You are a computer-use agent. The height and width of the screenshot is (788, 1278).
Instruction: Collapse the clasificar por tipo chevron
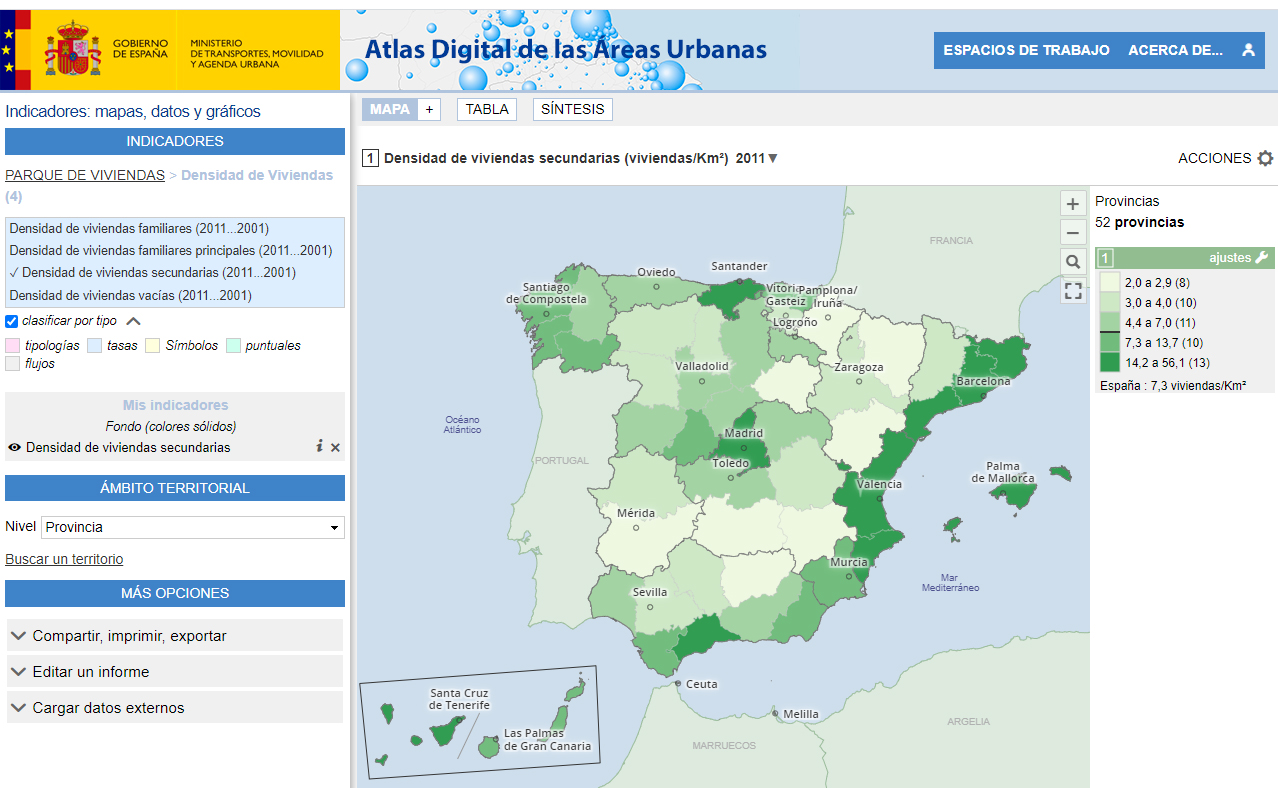133,321
